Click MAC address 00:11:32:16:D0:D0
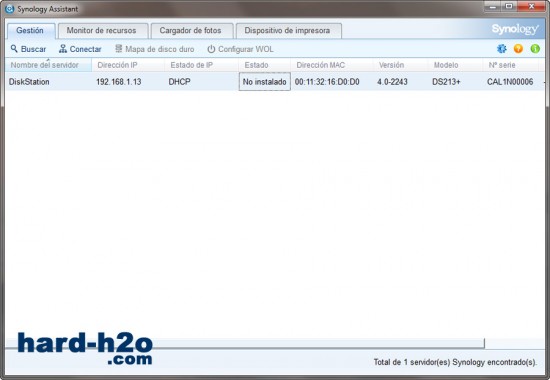 (327, 82)
